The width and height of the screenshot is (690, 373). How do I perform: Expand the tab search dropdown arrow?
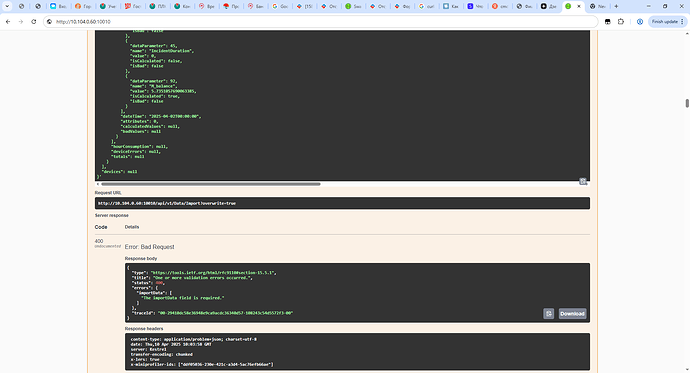pos(7,6)
